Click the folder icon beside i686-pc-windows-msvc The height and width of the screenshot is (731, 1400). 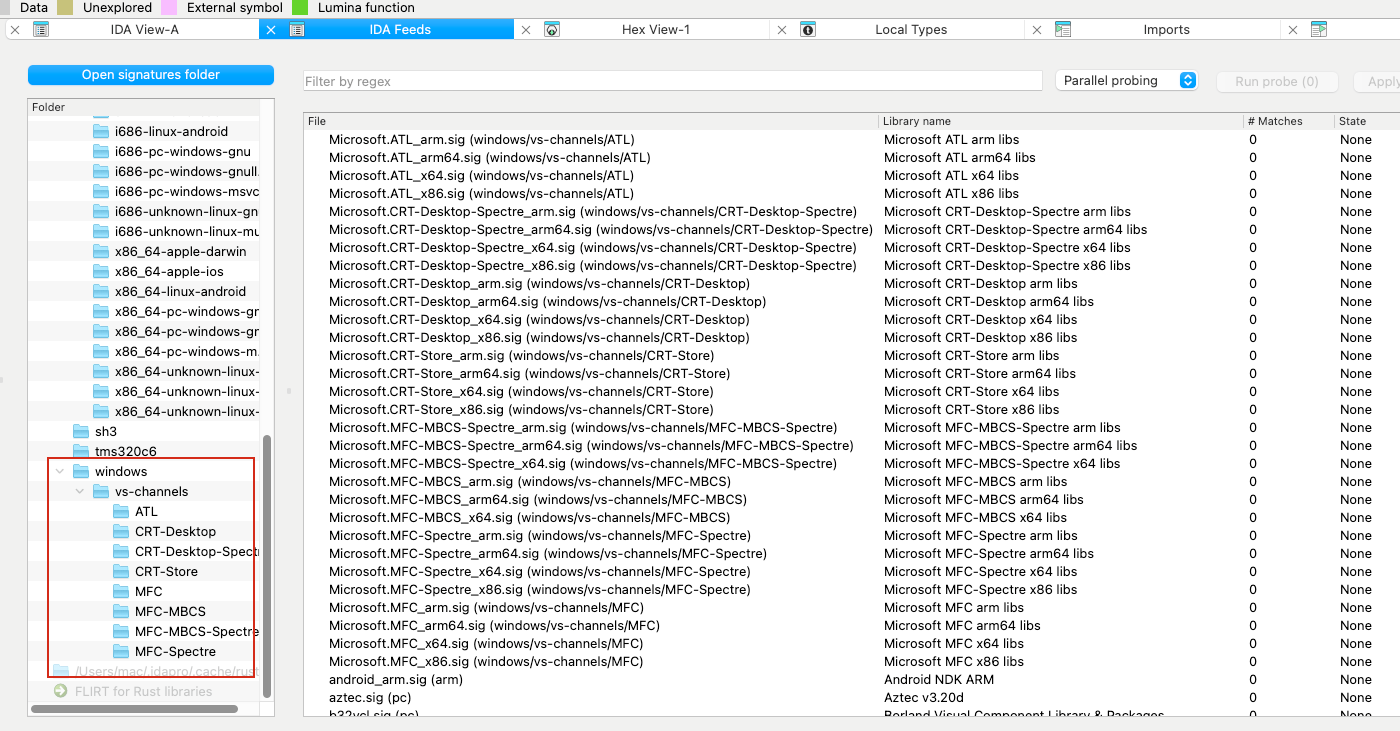(x=101, y=191)
